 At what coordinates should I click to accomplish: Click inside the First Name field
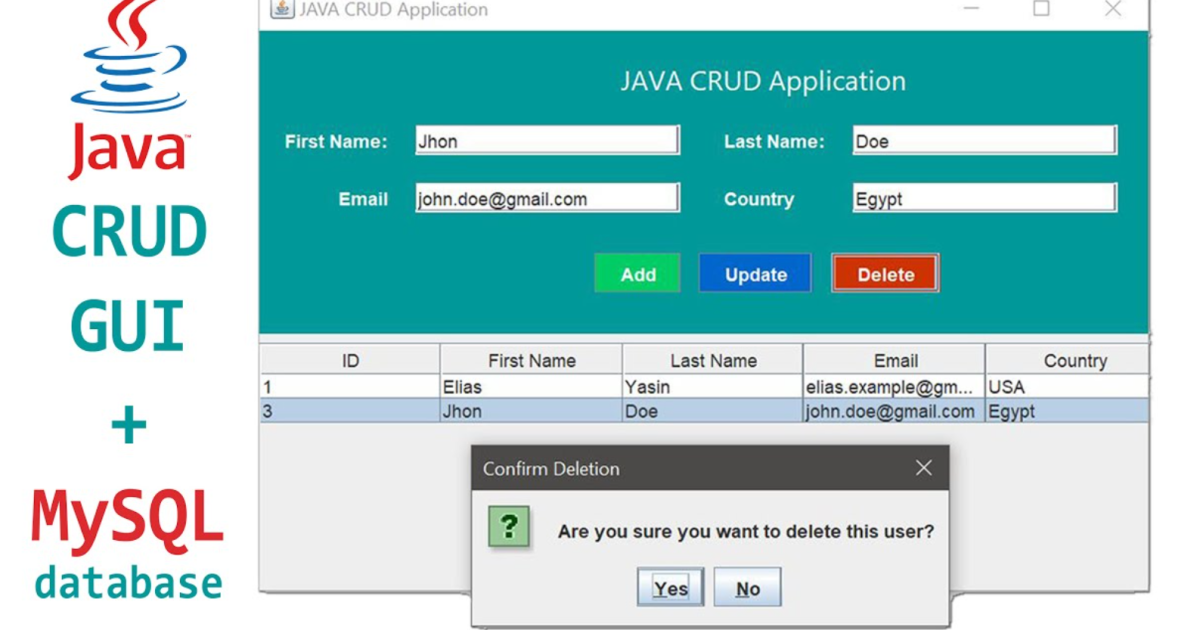546,140
